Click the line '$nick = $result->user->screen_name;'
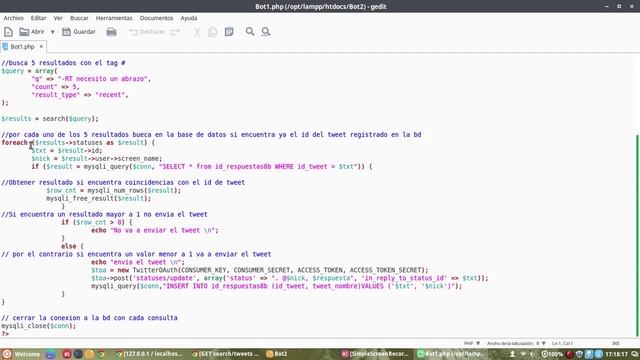 (x=97, y=158)
